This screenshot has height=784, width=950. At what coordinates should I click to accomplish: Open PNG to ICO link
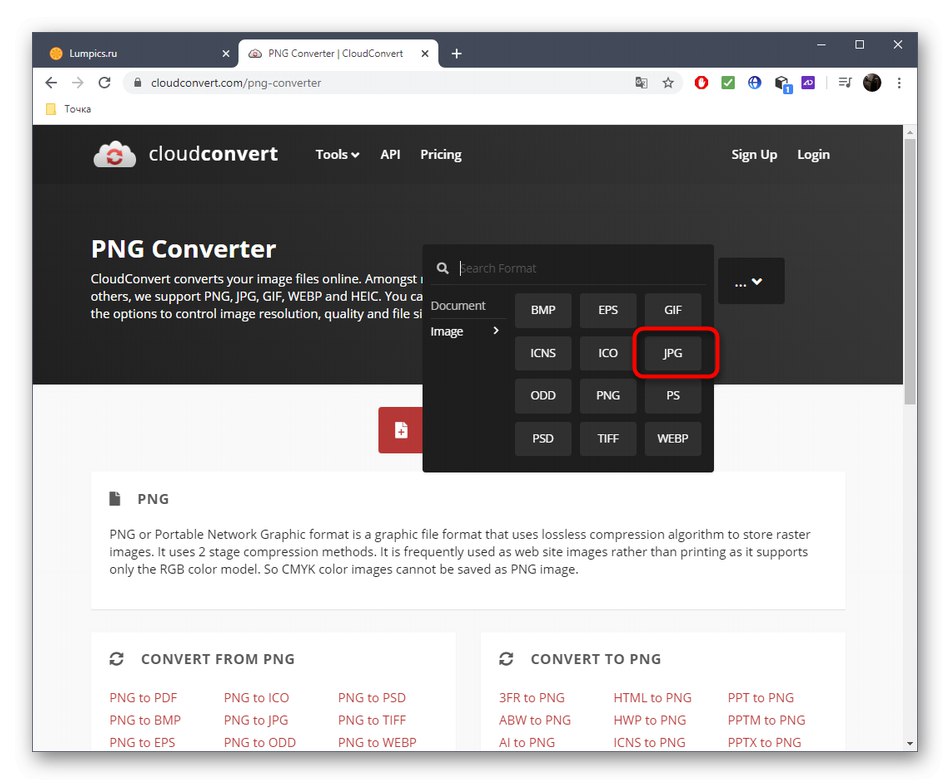point(256,698)
